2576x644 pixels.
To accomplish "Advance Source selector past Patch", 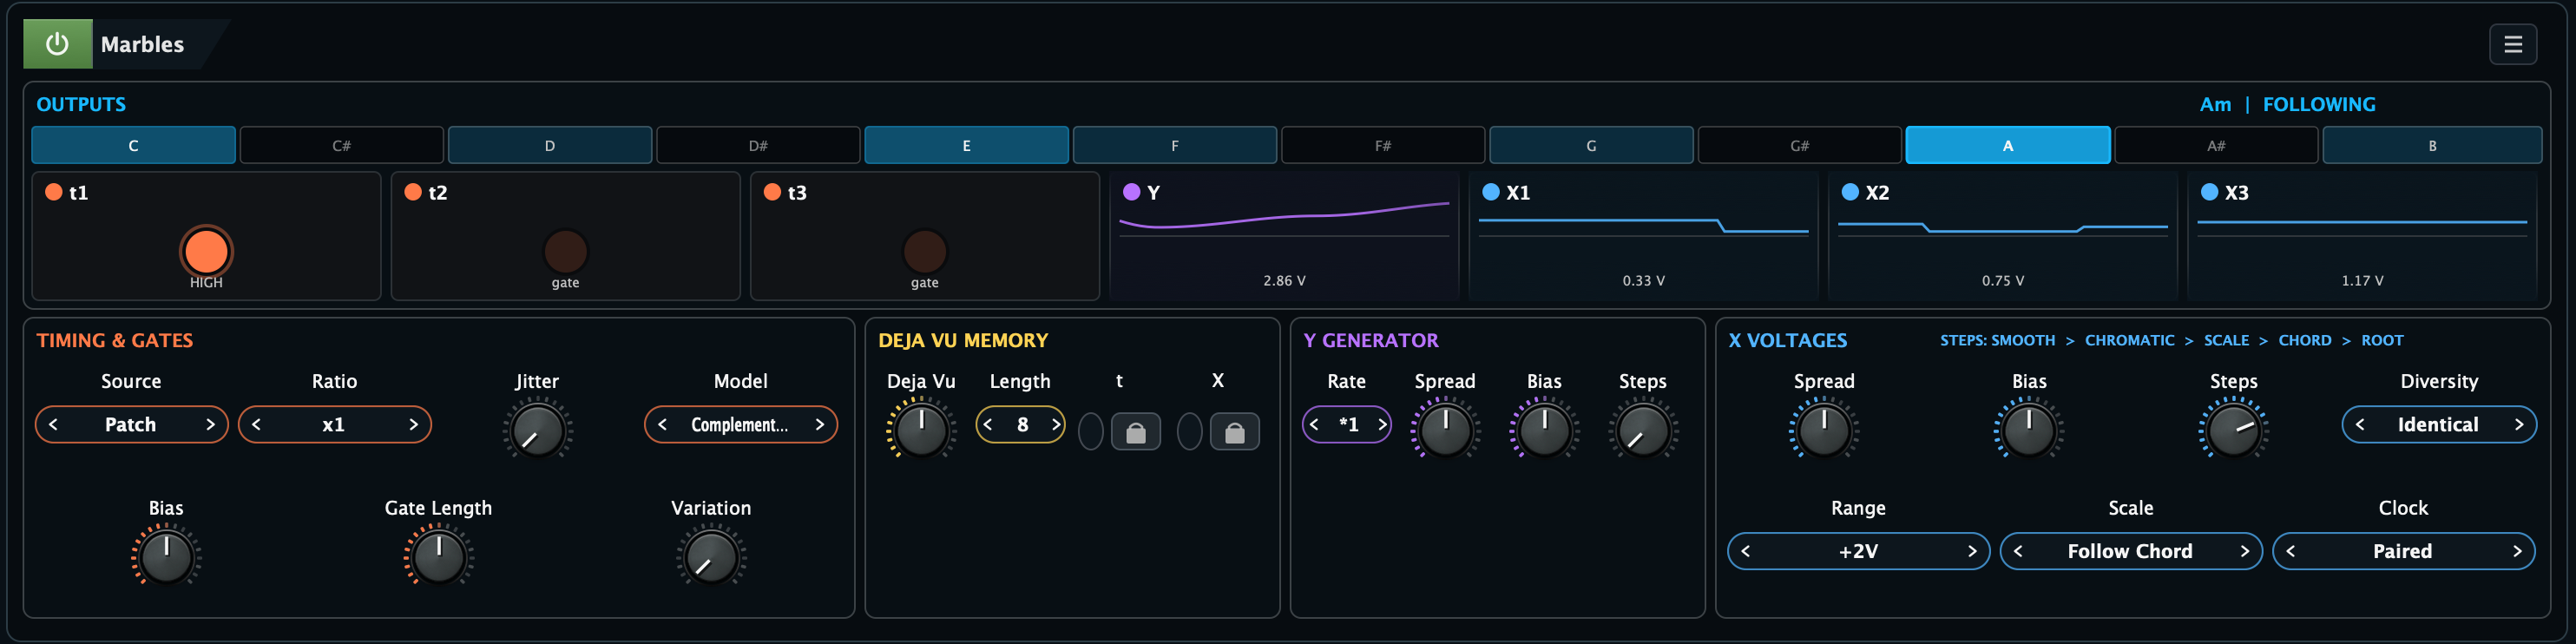I will [210, 425].
